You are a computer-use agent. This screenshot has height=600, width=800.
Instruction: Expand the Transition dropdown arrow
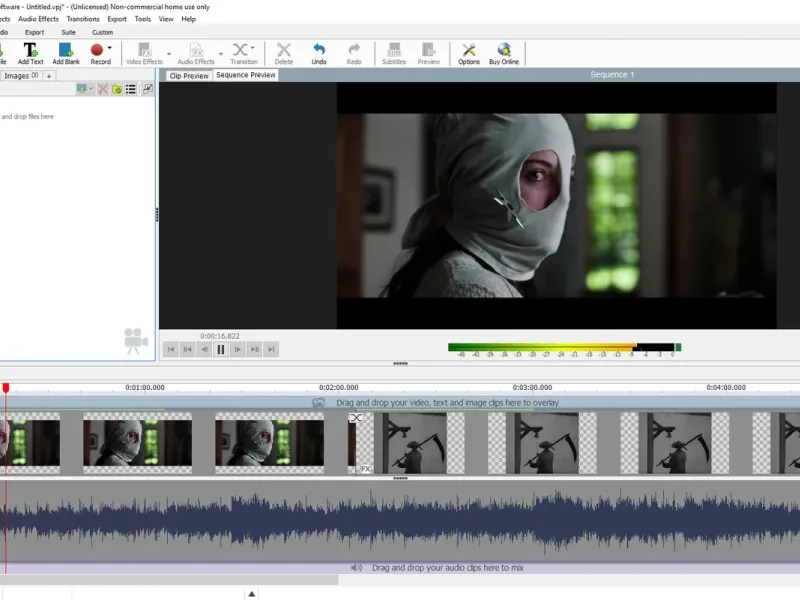(x=253, y=48)
